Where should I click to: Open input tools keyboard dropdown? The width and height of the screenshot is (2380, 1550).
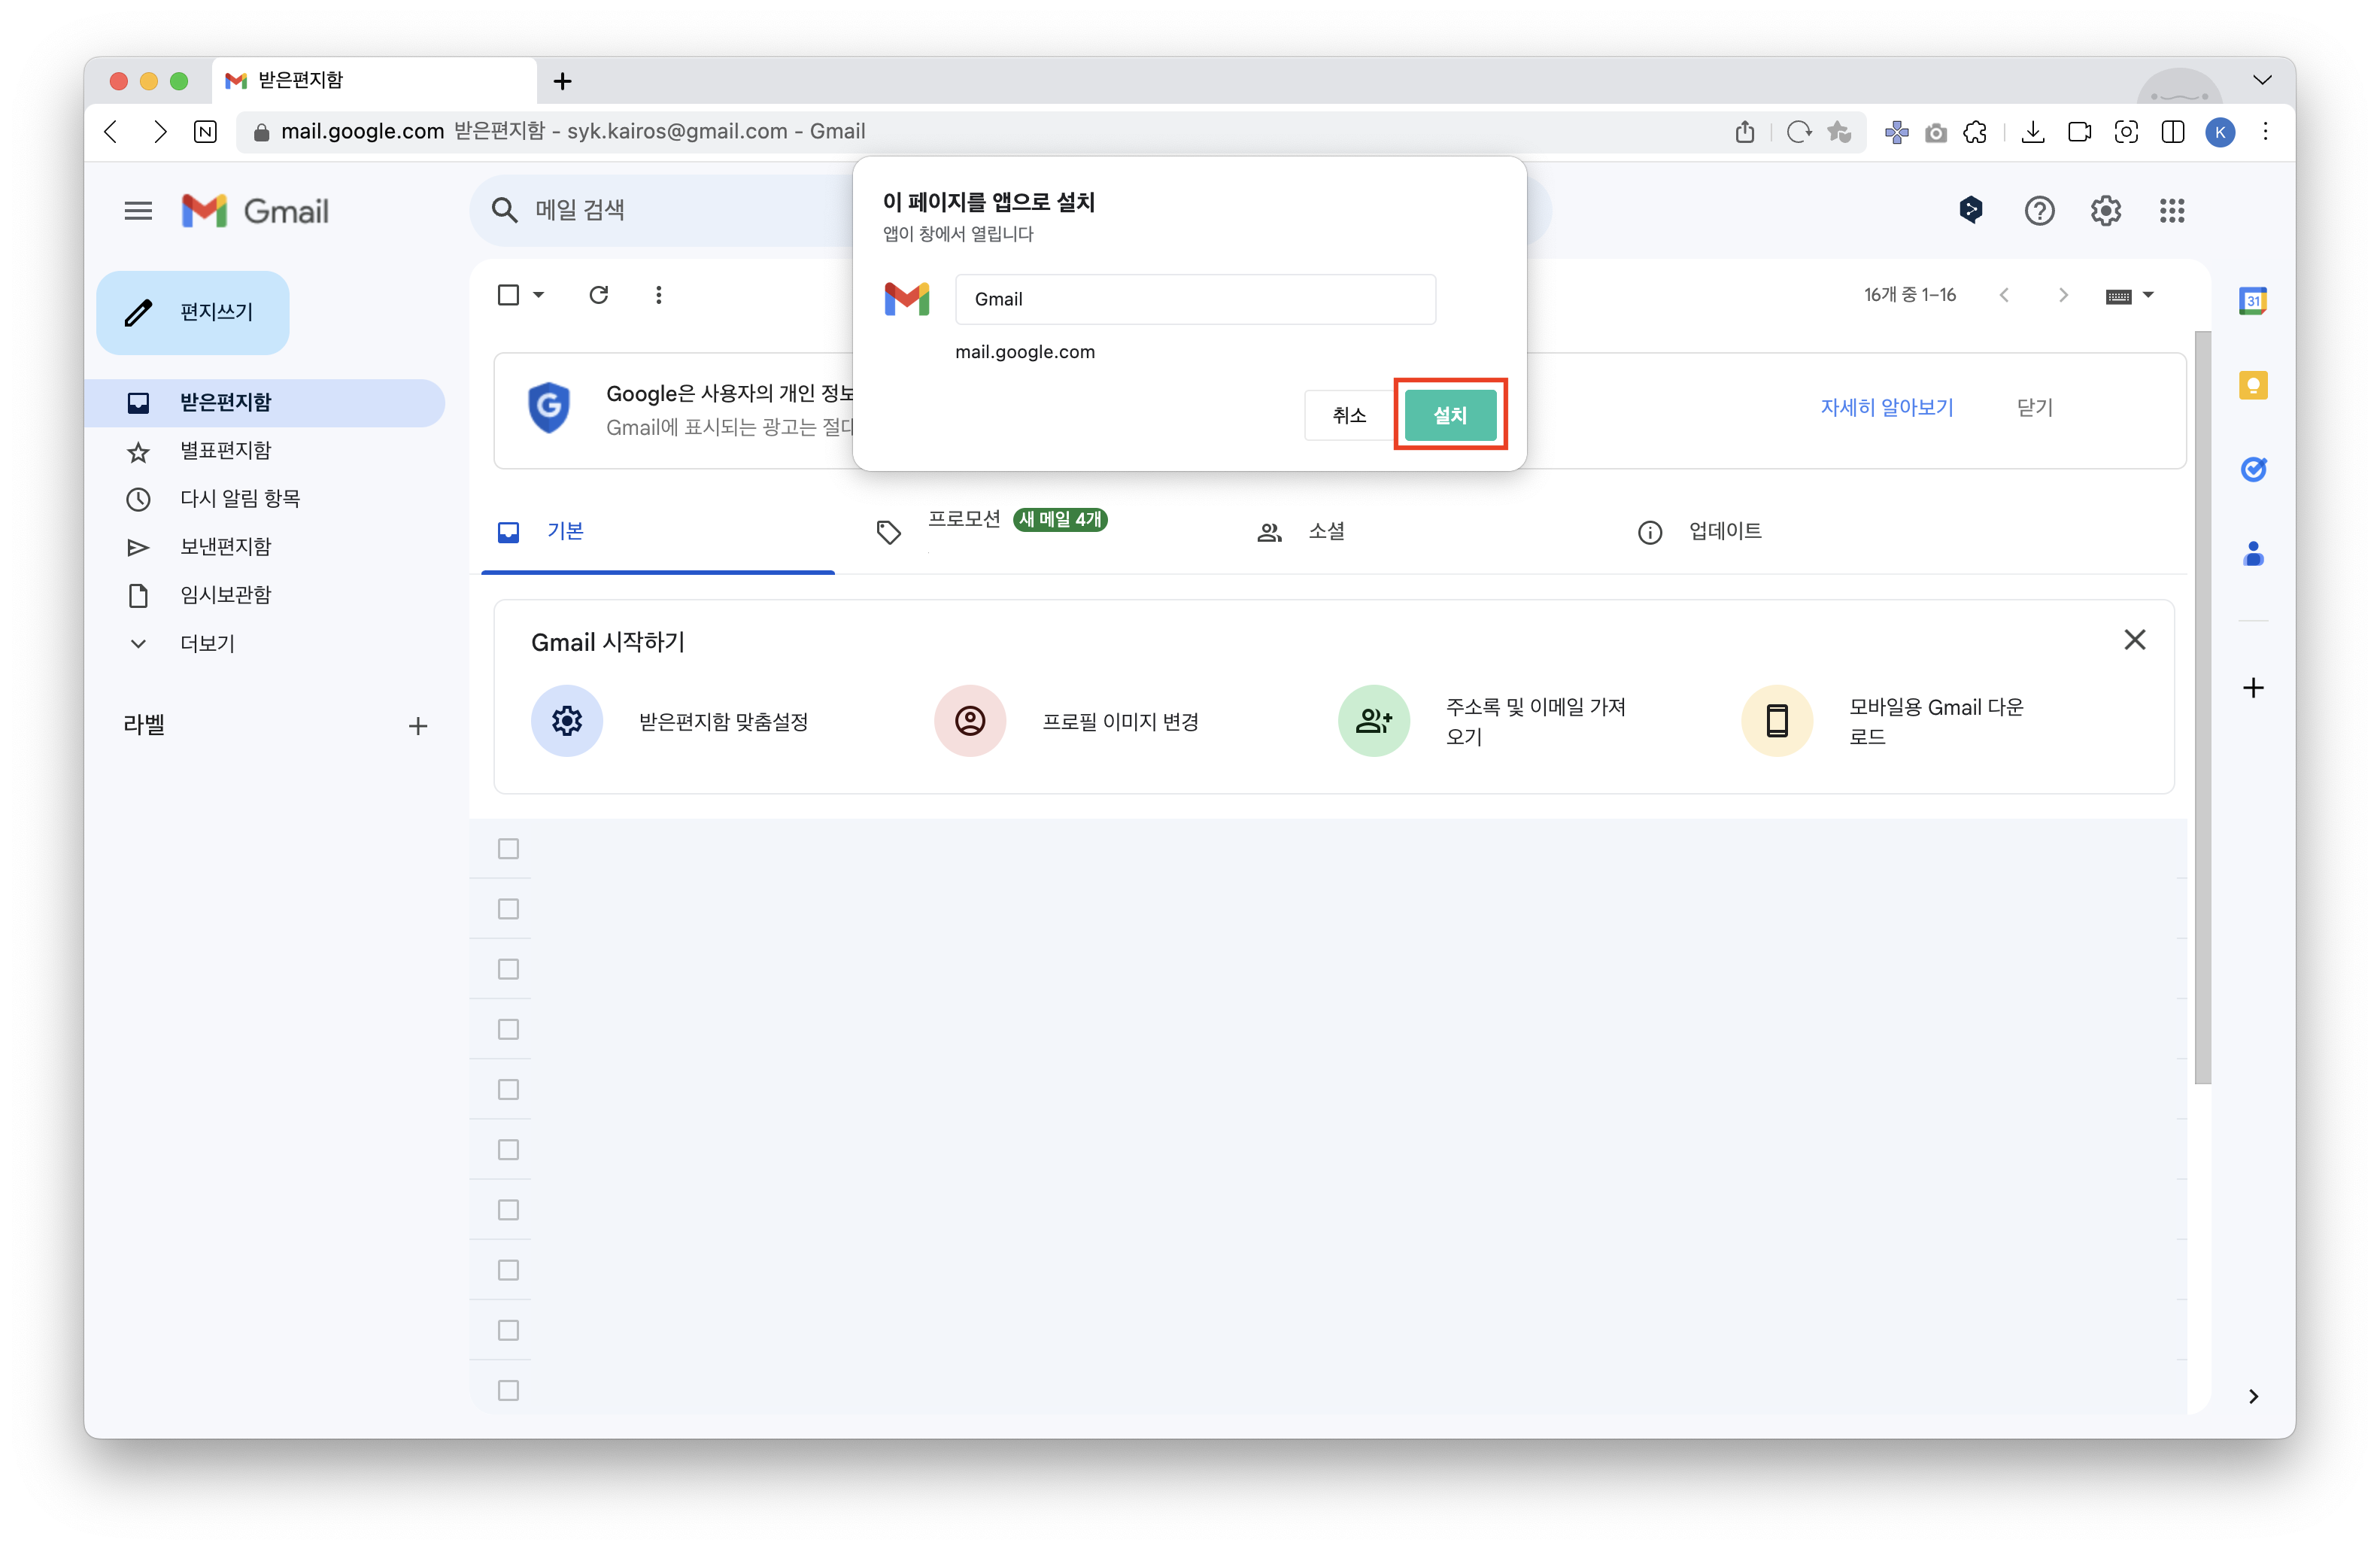tap(2148, 295)
